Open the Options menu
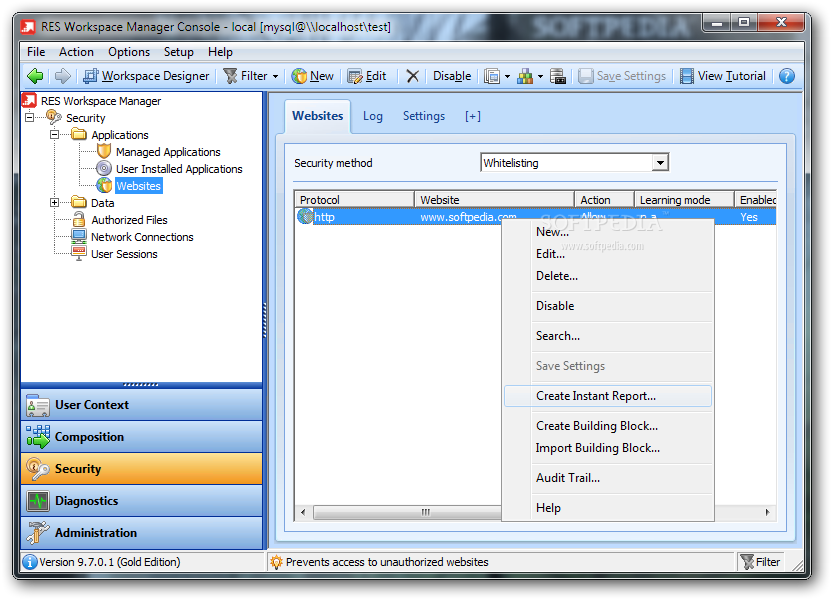Screen dimensions: 832x600 click(129, 52)
